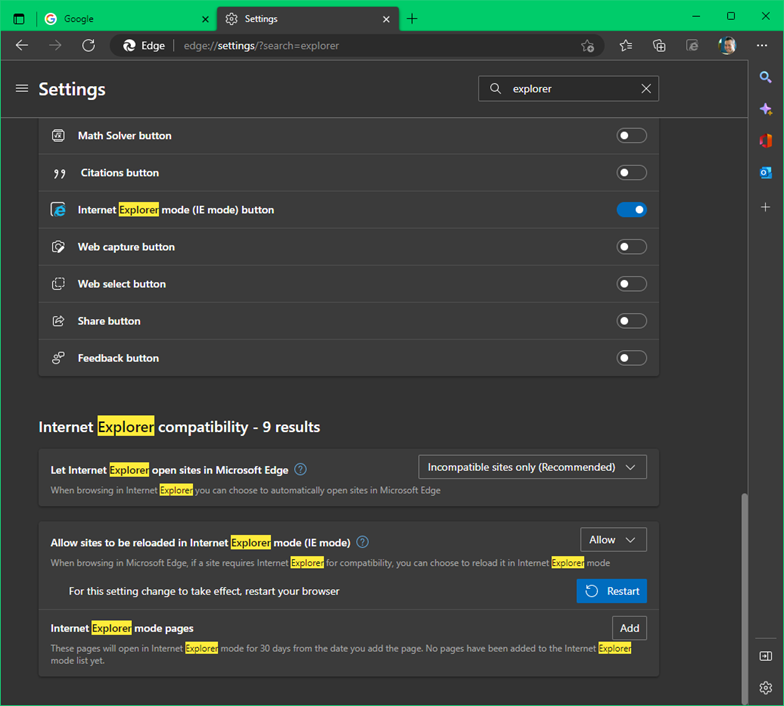Add this page to favorites star

(x=588, y=46)
